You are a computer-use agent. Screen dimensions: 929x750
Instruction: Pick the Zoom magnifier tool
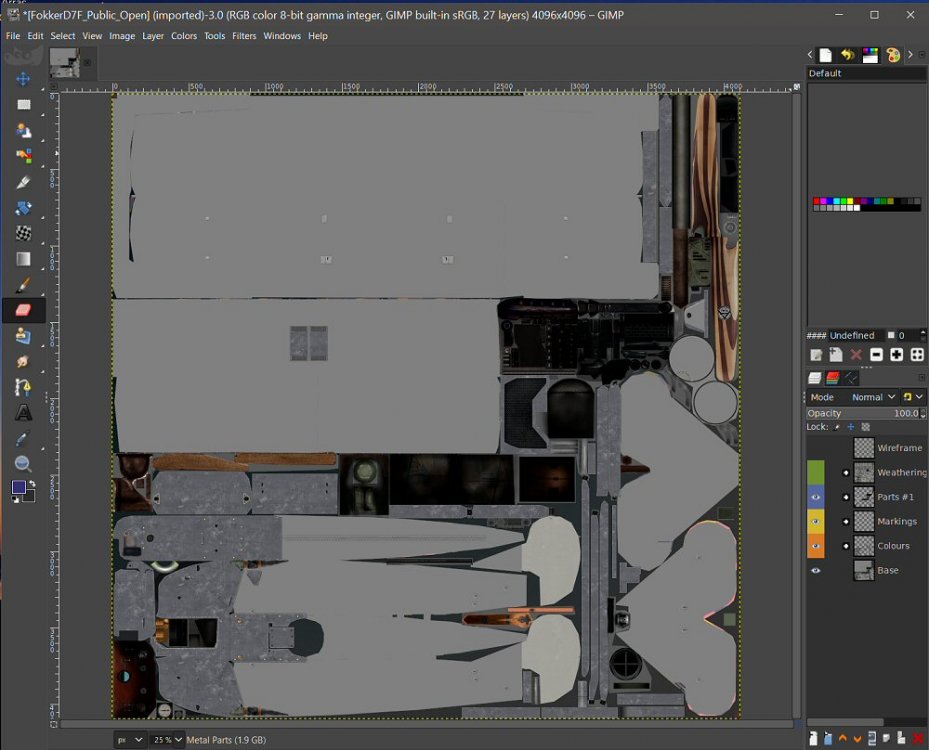(x=23, y=464)
